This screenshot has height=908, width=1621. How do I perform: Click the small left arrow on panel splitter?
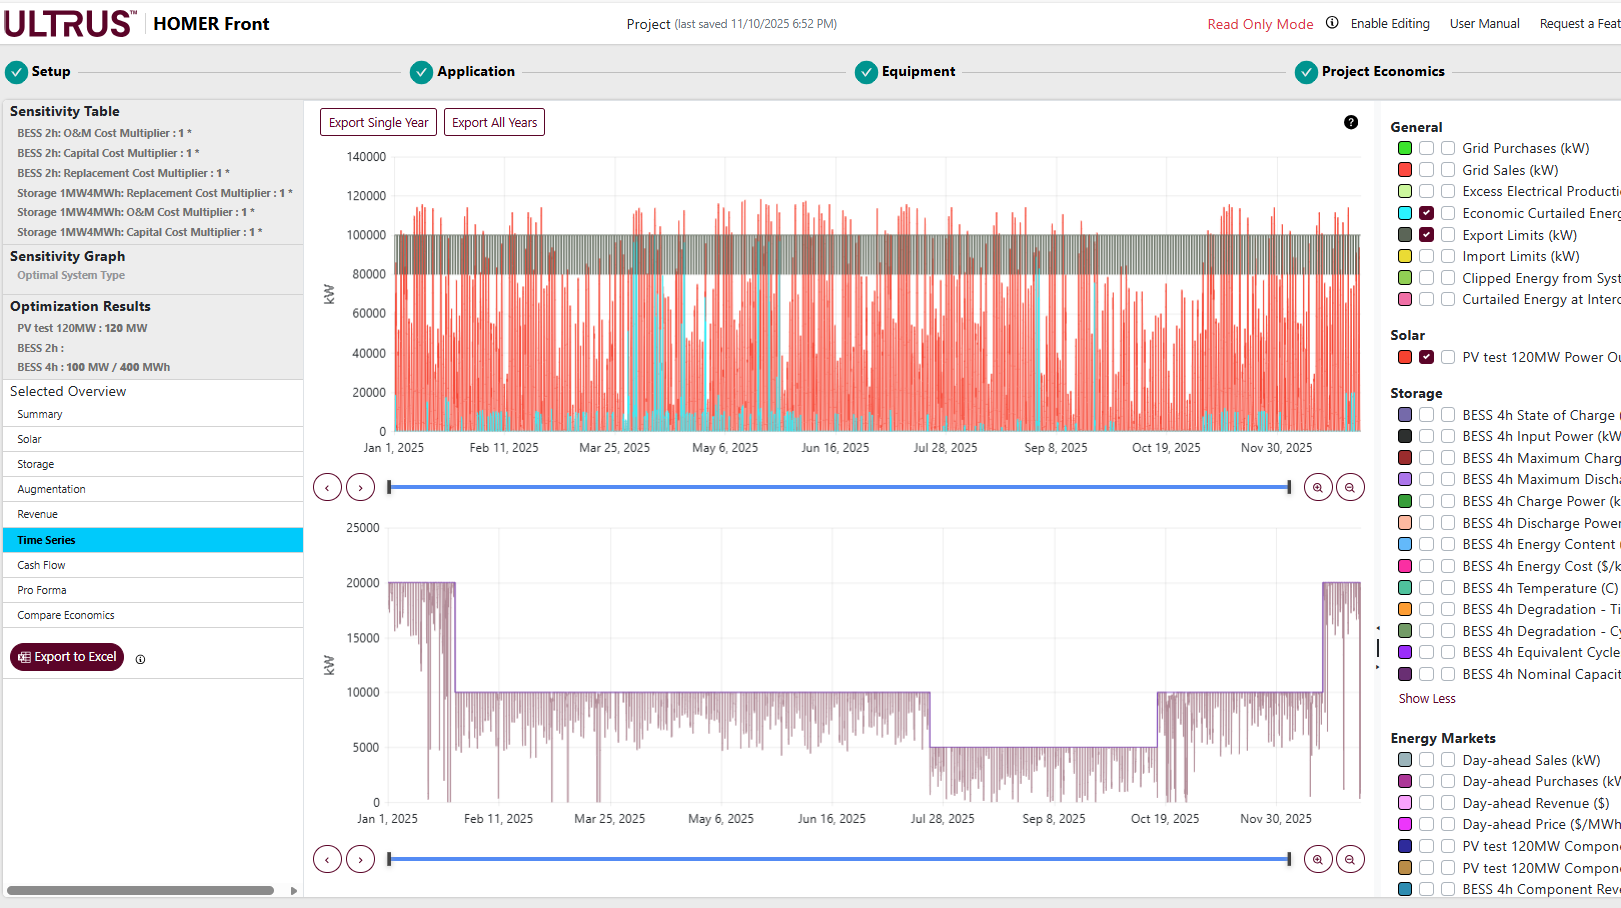tap(1378, 628)
